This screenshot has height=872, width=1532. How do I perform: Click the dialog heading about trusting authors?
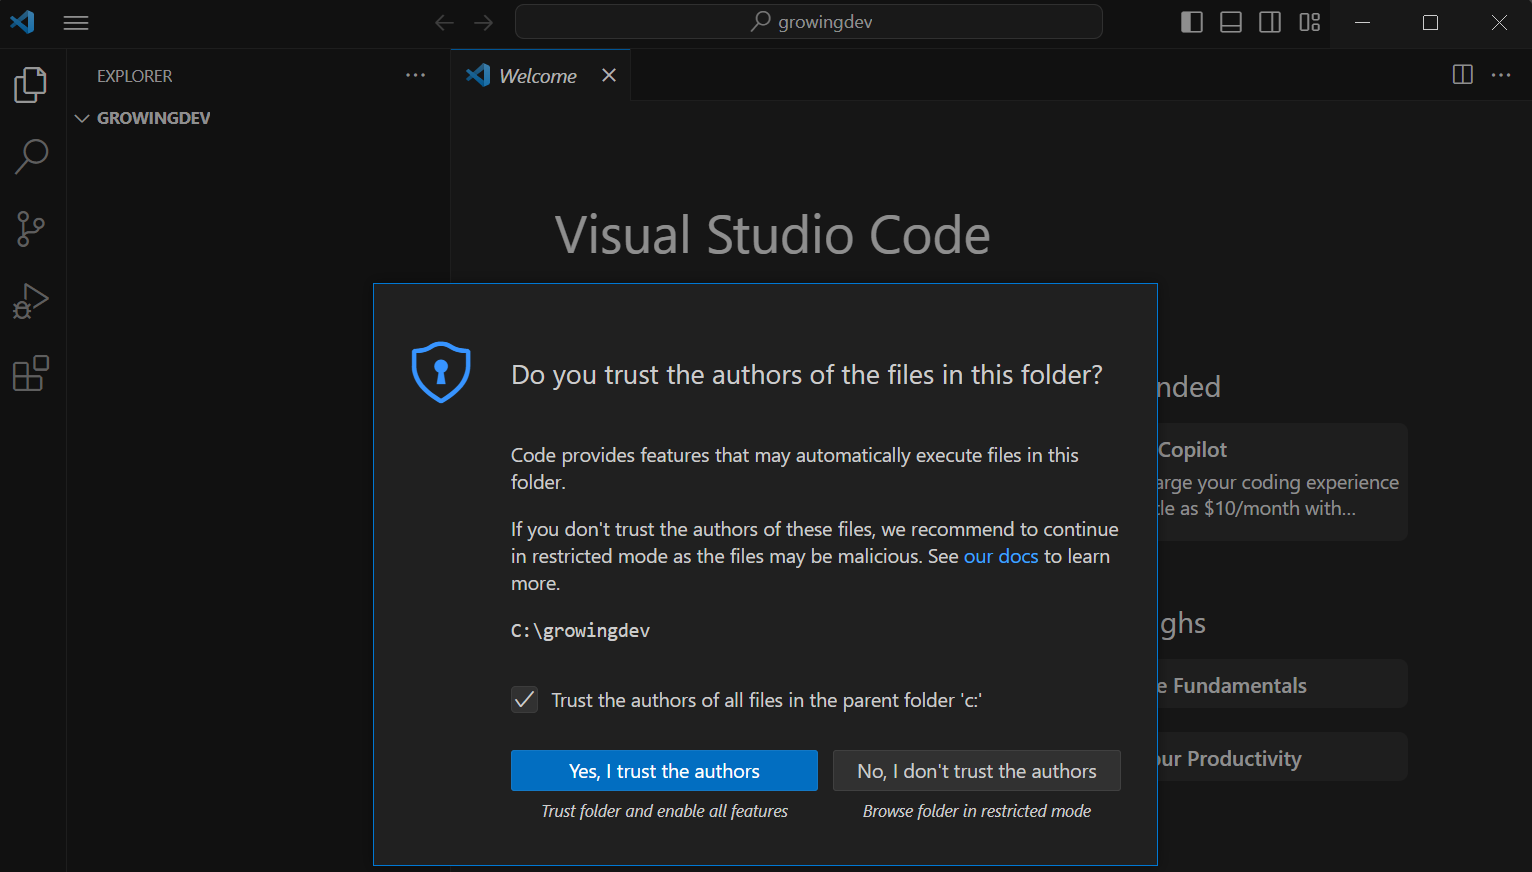click(x=806, y=375)
